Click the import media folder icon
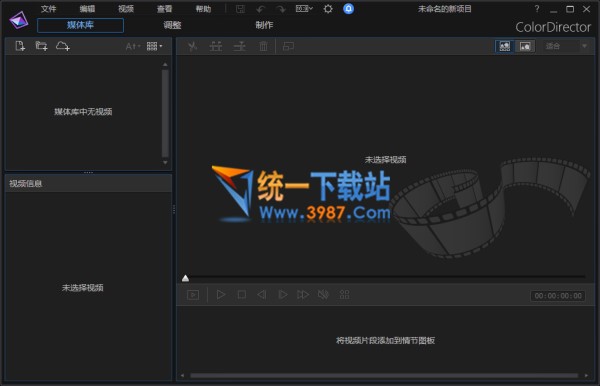600x386 pixels. pos(41,46)
